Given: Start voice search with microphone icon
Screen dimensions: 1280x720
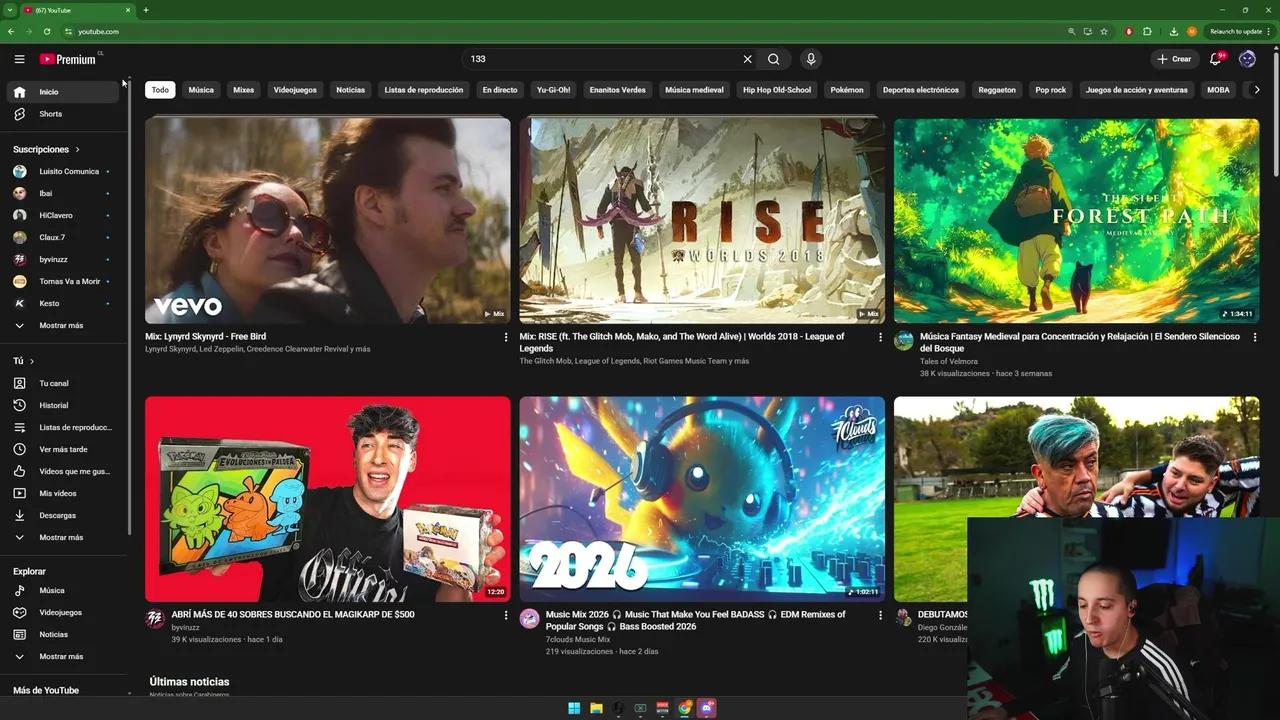Looking at the screenshot, I should pyautogui.click(x=811, y=59).
